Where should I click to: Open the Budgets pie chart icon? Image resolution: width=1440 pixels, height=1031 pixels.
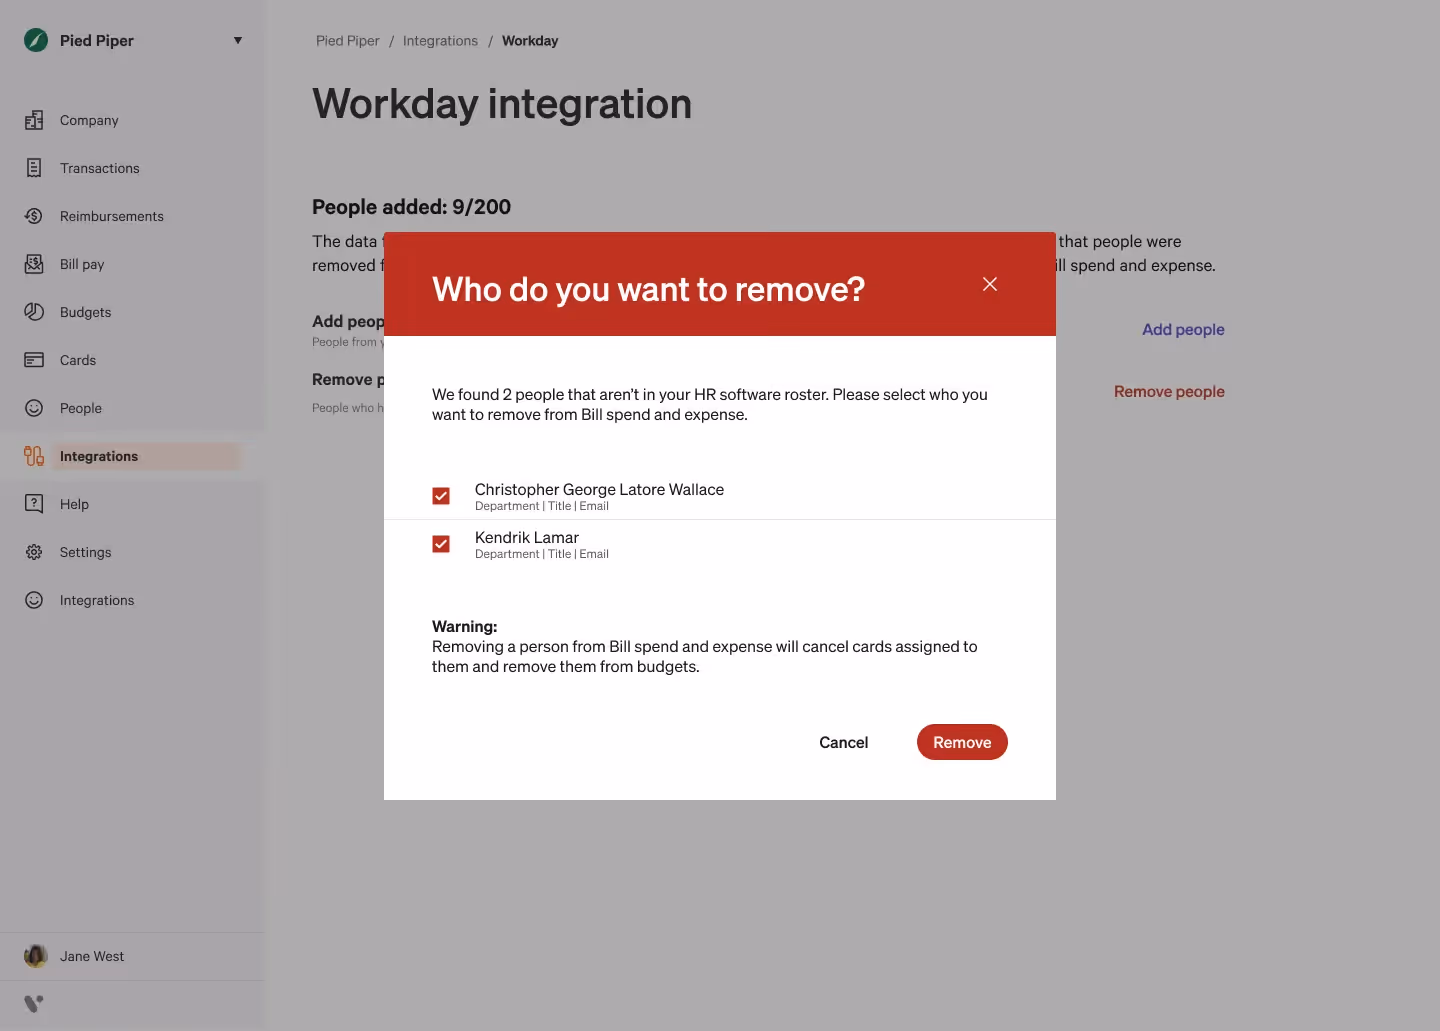tap(34, 312)
